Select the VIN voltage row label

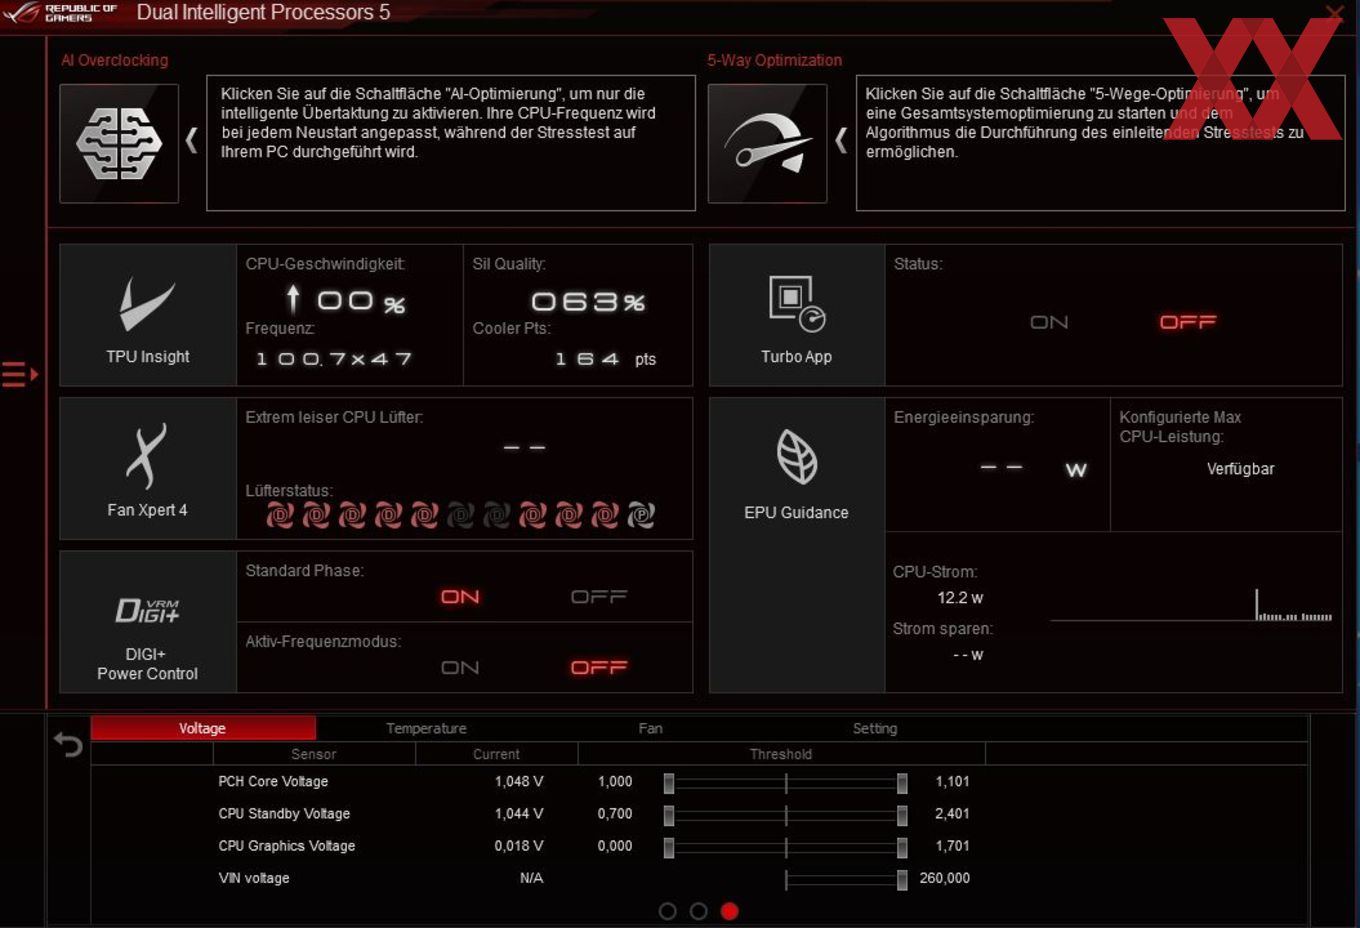pos(254,878)
